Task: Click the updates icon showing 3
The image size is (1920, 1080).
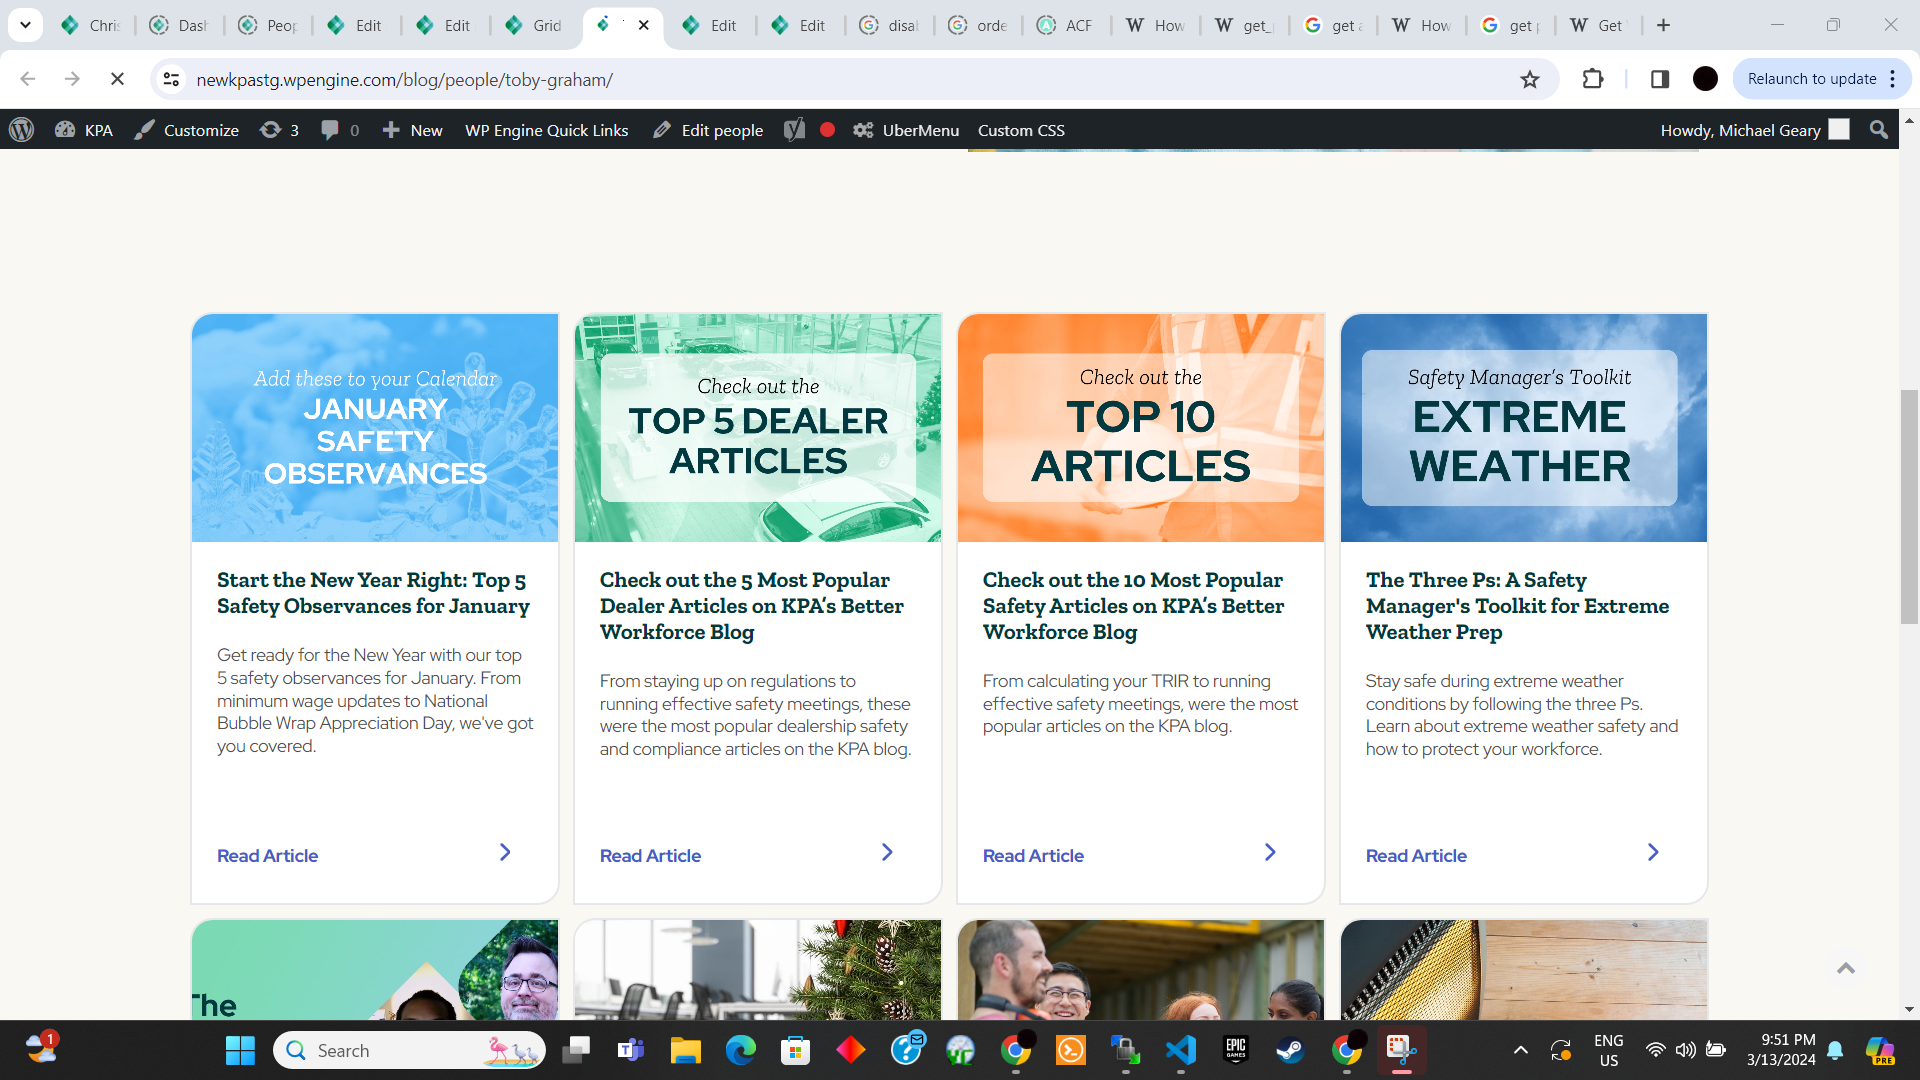Action: point(270,130)
